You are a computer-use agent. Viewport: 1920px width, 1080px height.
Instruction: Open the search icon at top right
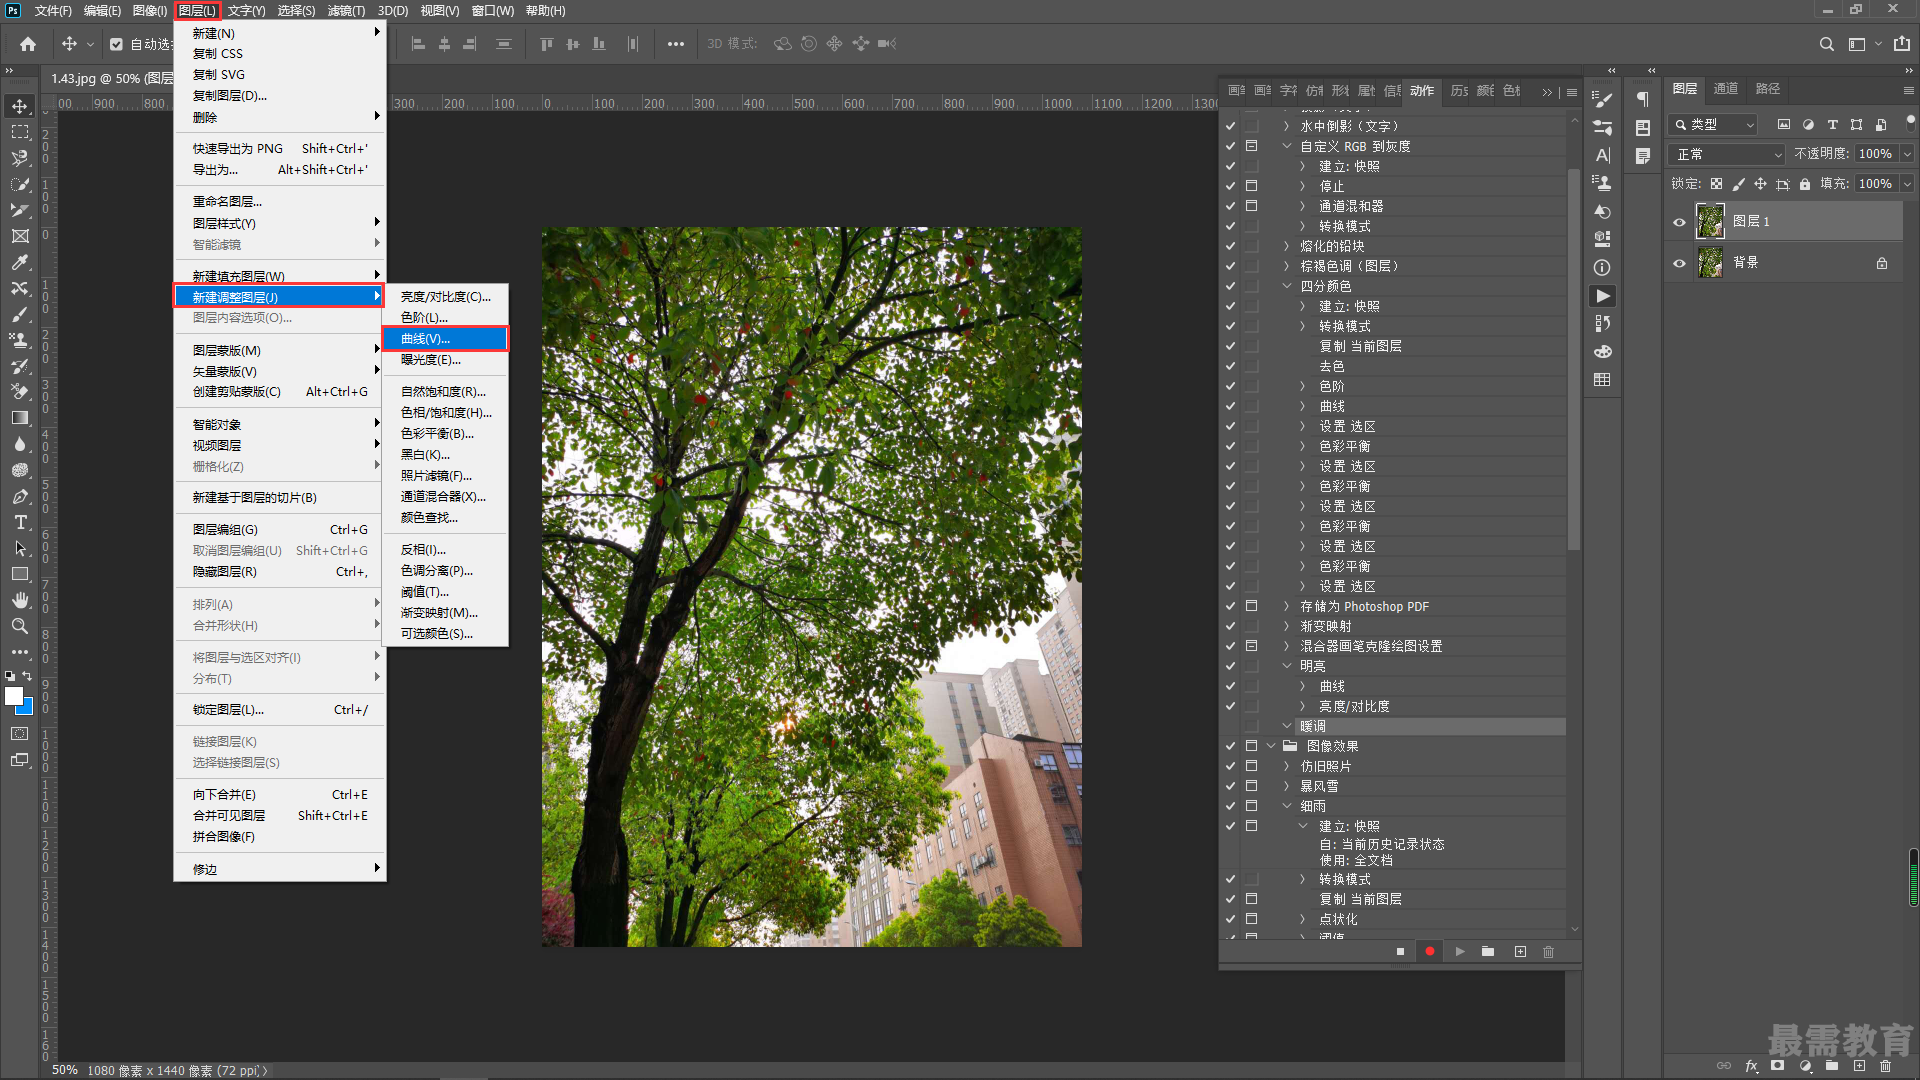click(x=1827, y=44)
